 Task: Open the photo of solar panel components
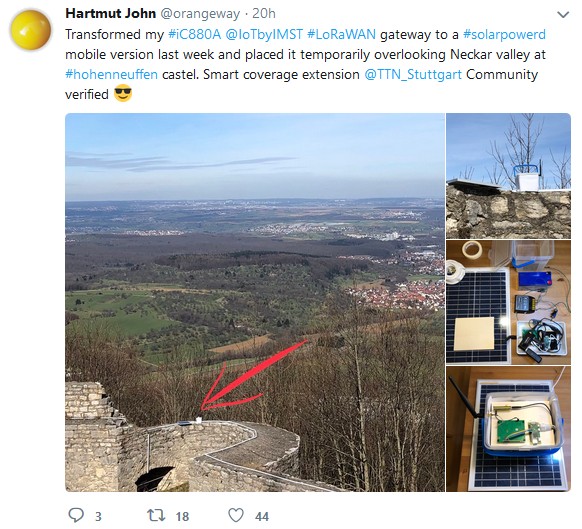tap(509, 302)
